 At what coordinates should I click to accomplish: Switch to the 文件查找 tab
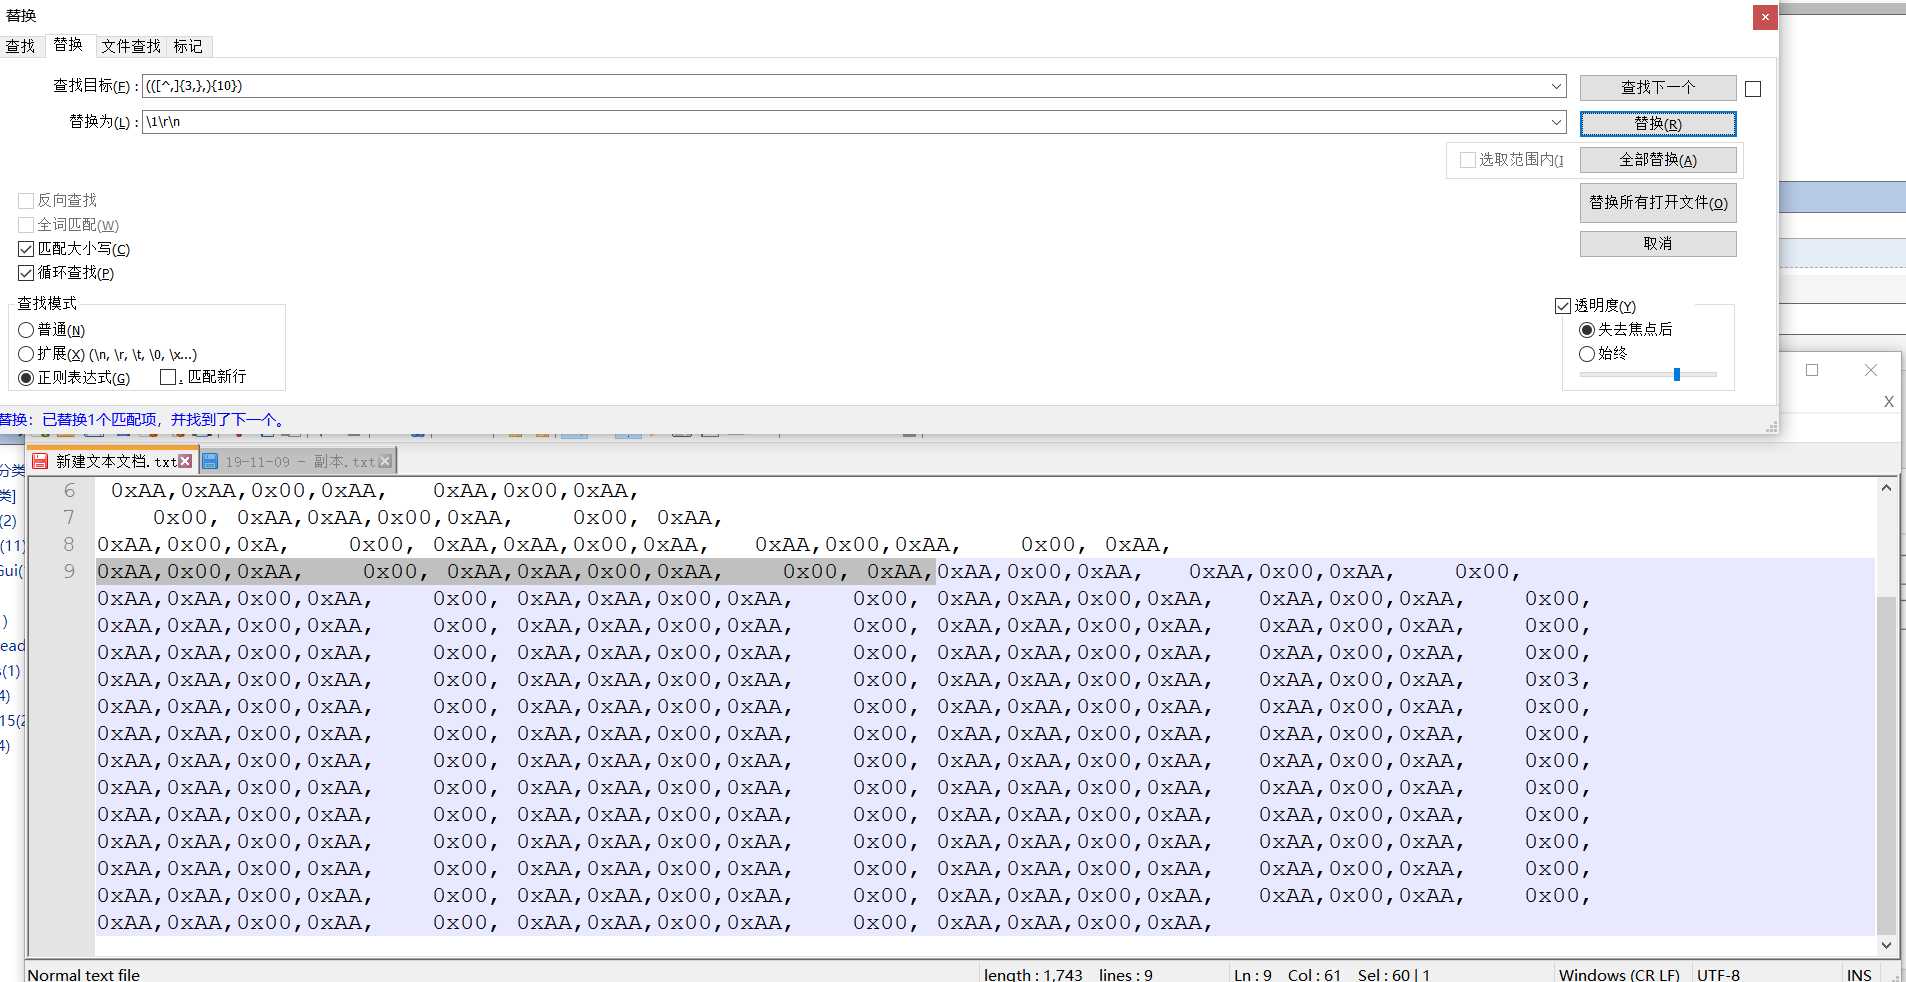pyautogui.click(x=131, y=46)
